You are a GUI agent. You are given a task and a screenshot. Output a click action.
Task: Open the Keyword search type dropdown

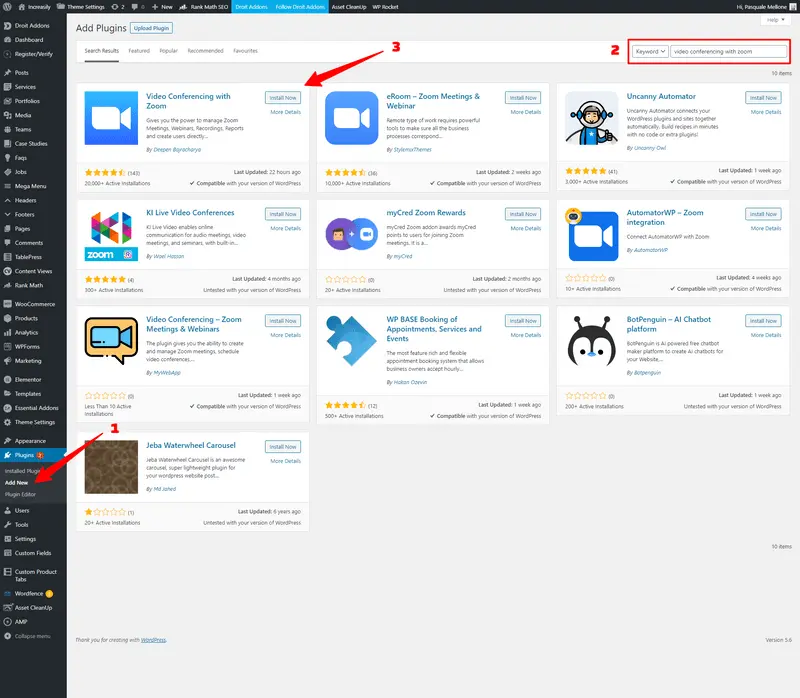650,51
